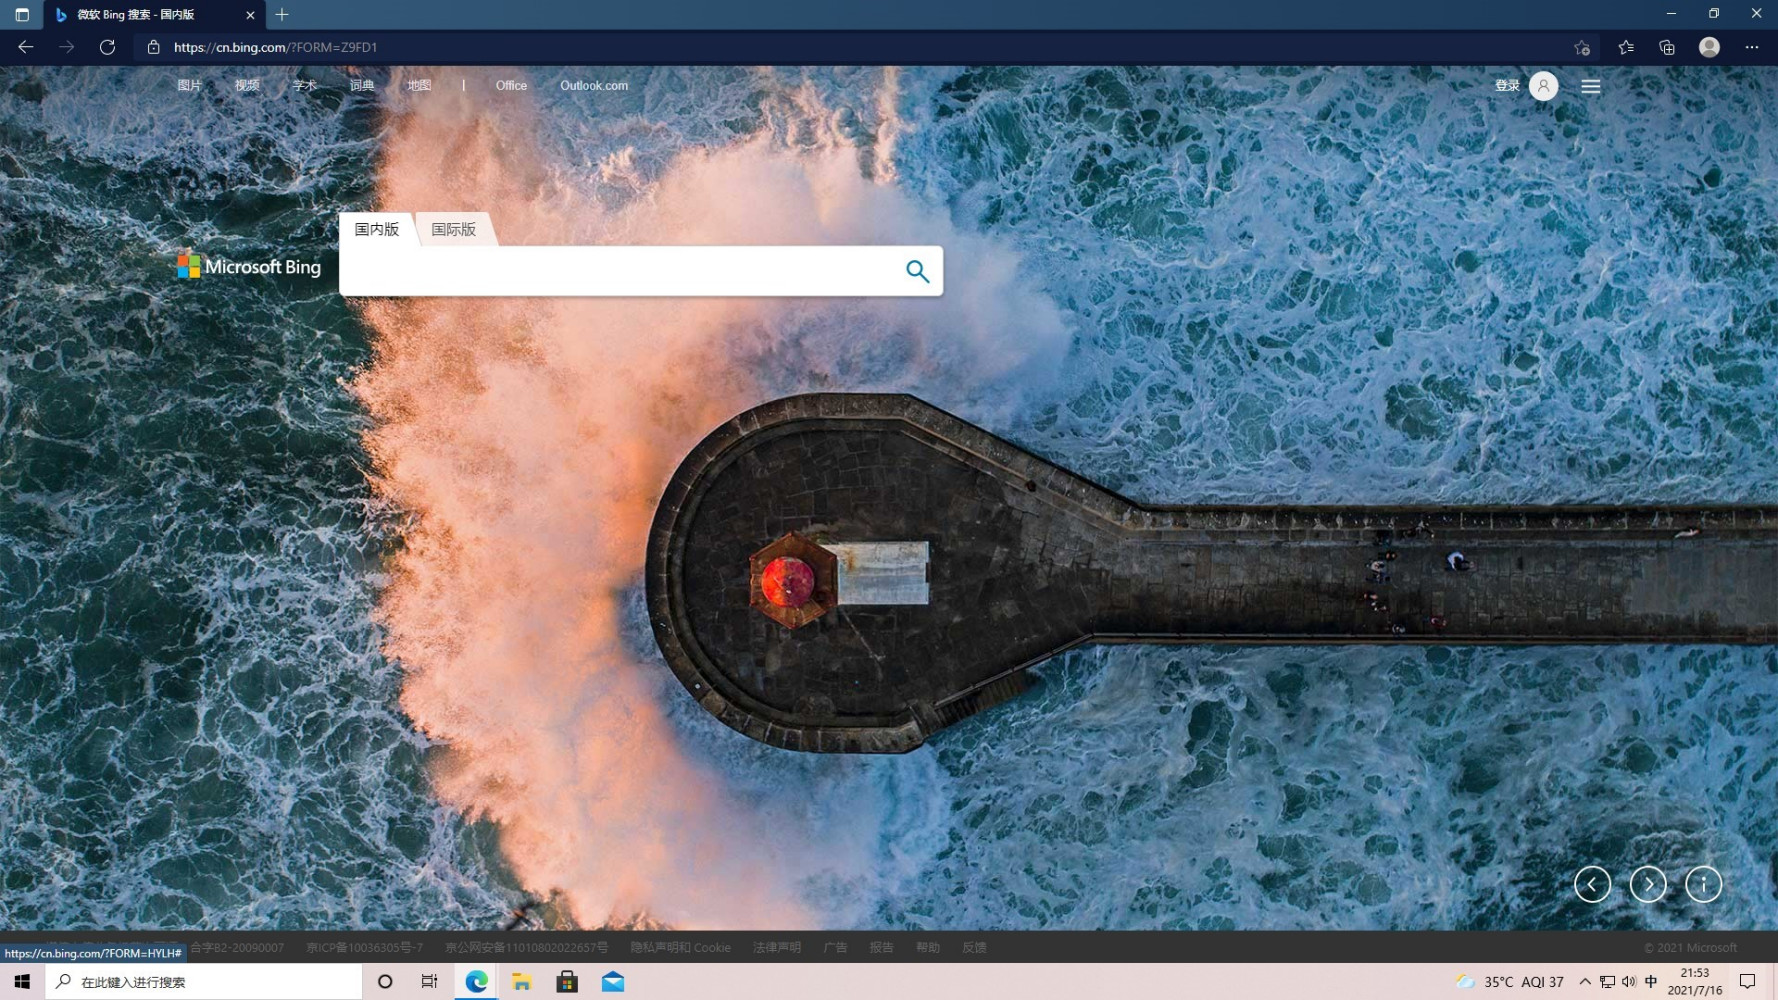This screenshot has width=1778, height=1000.
Task: Select the 国内版 tab
Action: click(x=375, y=229)
